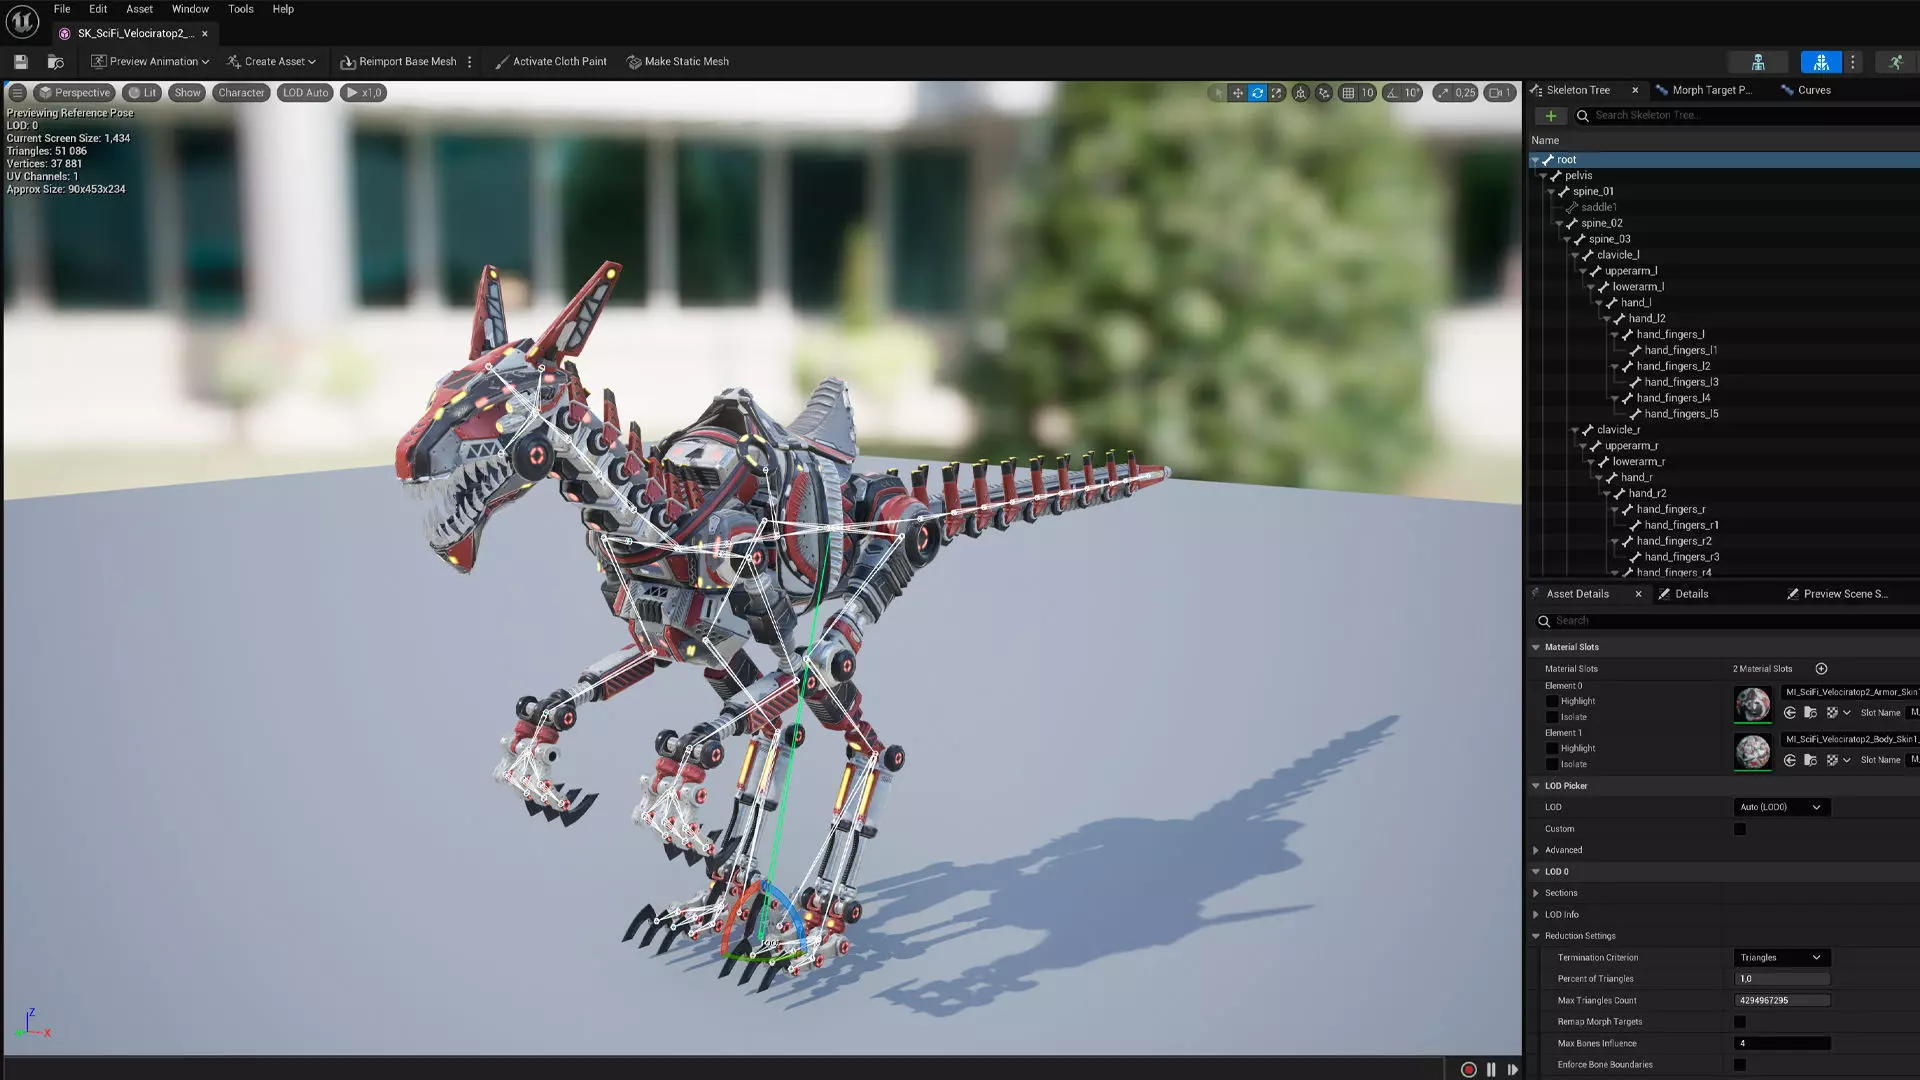Open the Unreal Engine logo menu
The width and height of the screenshot is (1920, 1080).
[22, 21]
